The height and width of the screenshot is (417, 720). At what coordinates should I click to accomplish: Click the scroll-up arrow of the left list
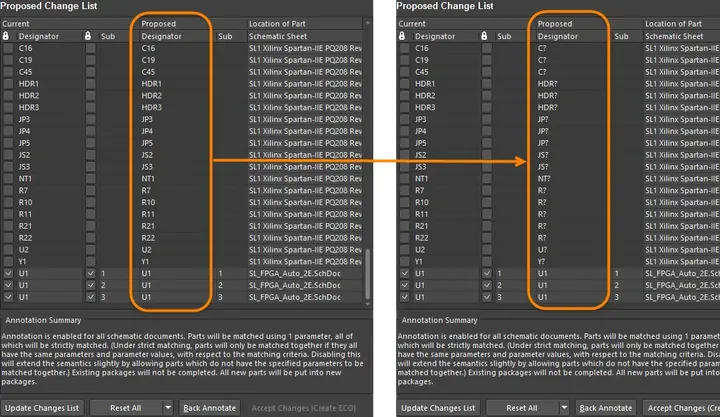click(x=367, y=23)
